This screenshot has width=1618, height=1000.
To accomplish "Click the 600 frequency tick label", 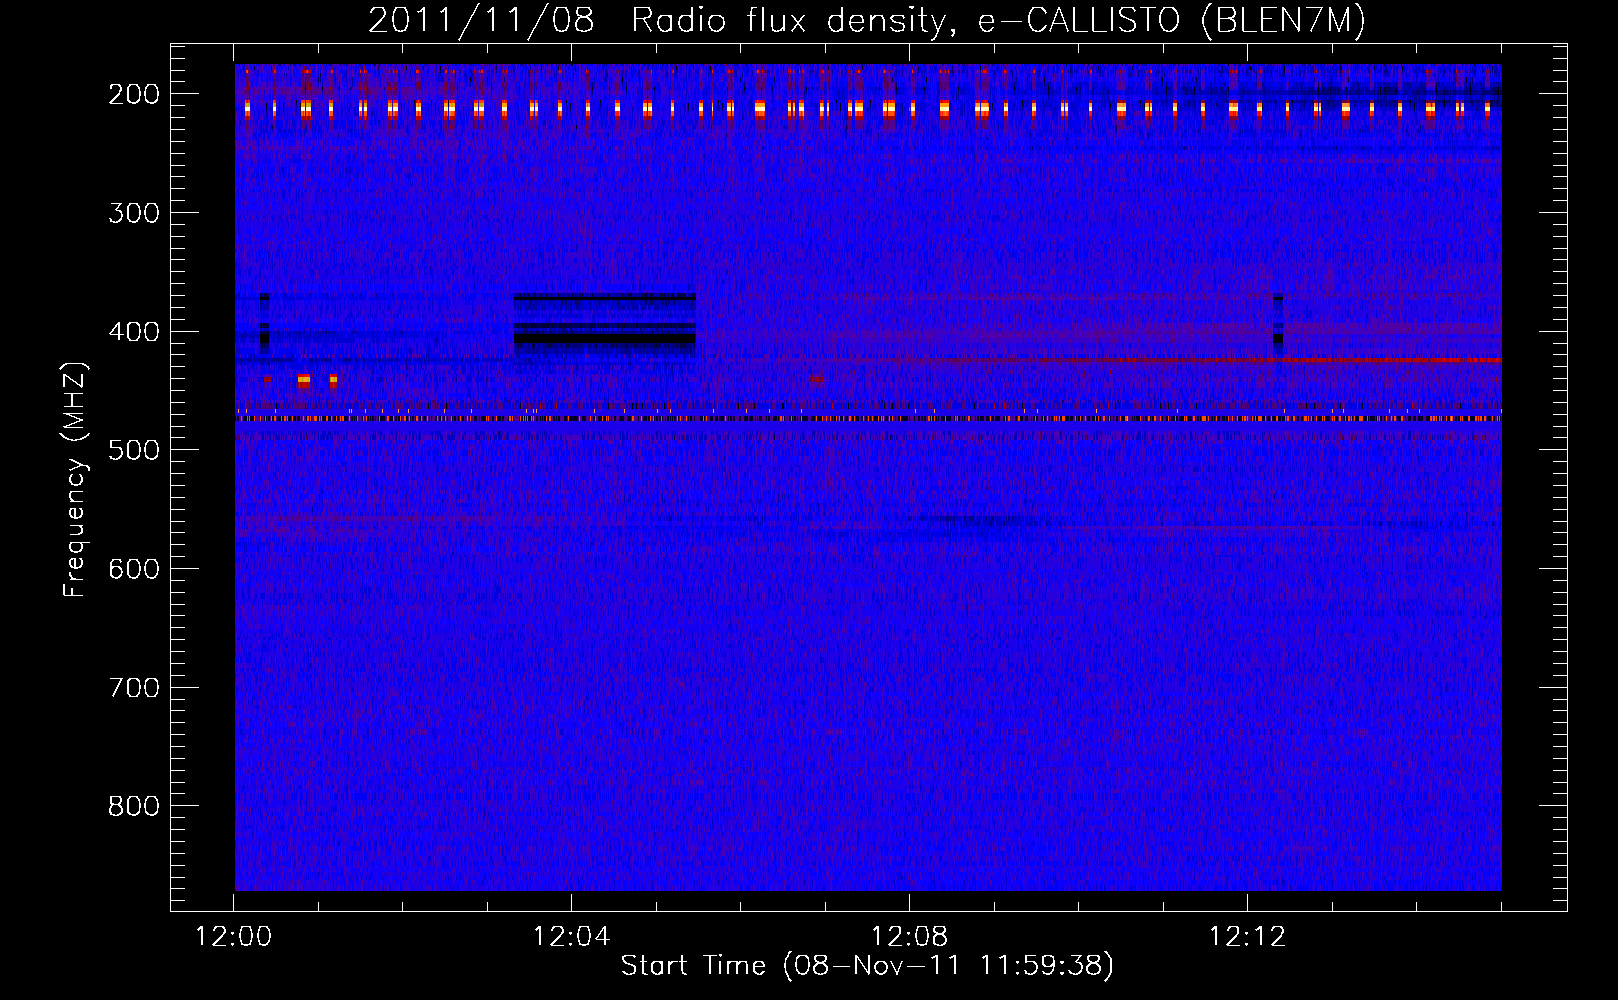I will click(133, 568).
